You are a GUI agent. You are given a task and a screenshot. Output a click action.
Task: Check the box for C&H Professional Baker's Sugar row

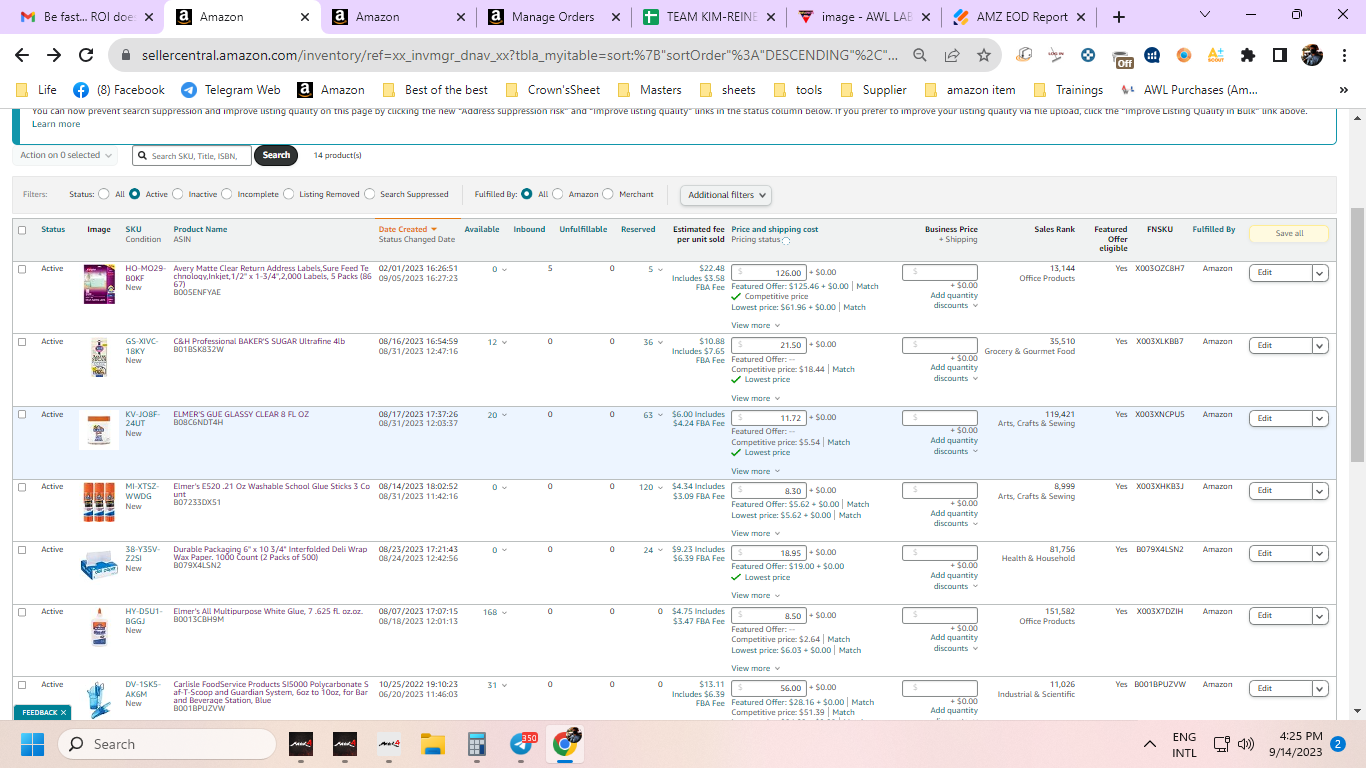[22, 342]
